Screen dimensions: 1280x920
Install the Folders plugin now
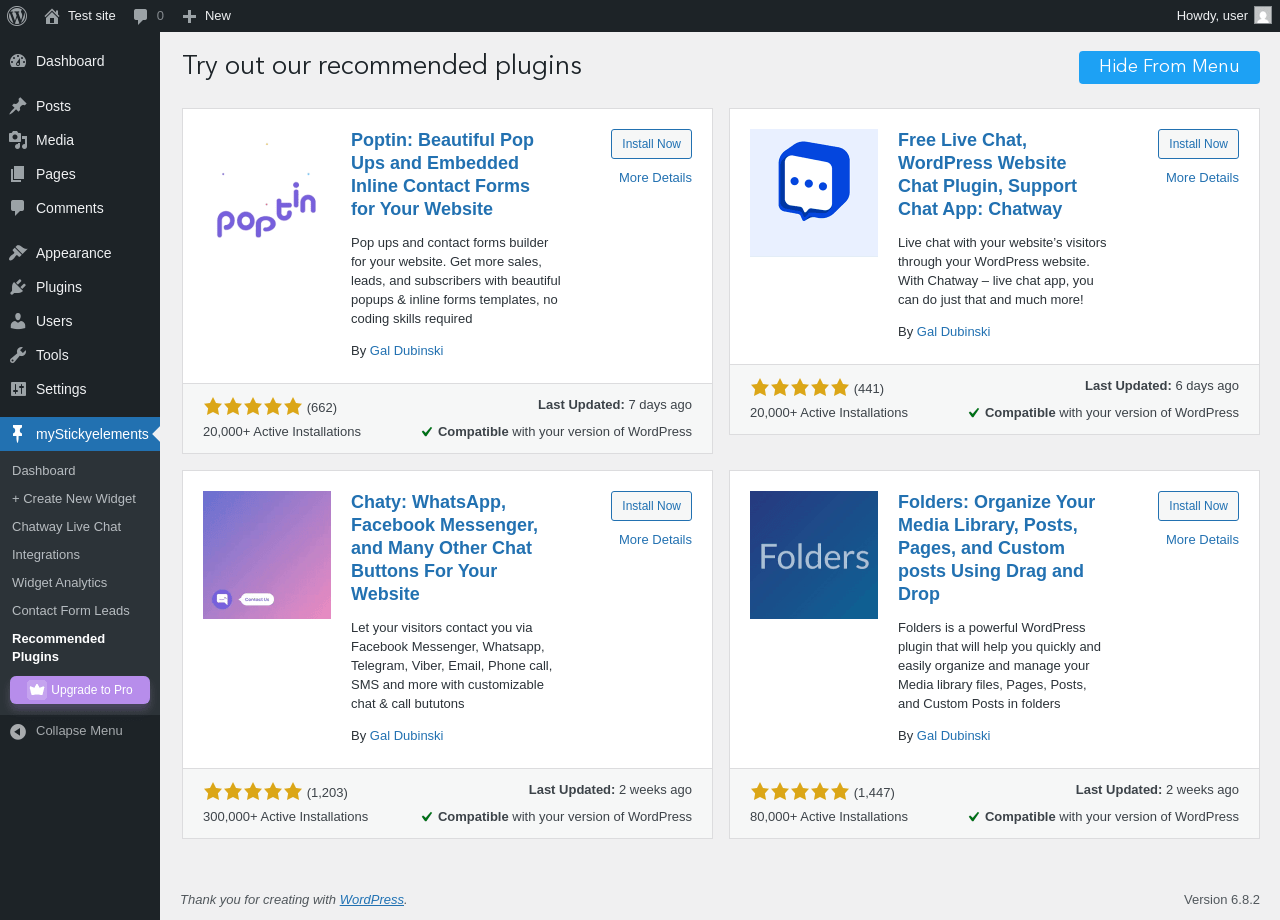tap(1198, 506)
